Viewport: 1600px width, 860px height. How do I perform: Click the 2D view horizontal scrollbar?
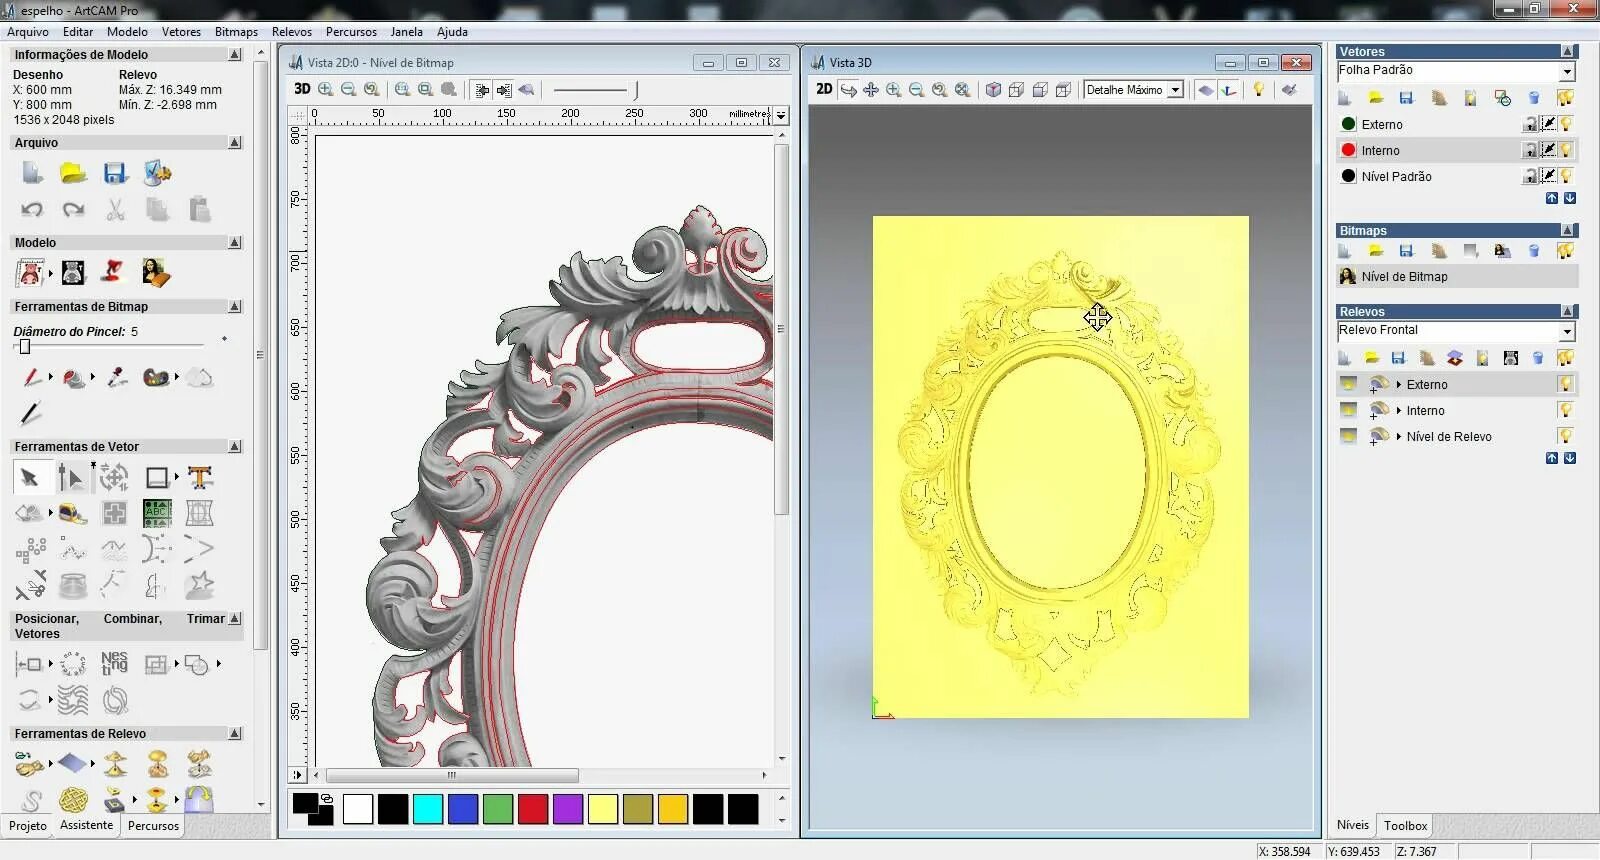pos(452,775)
